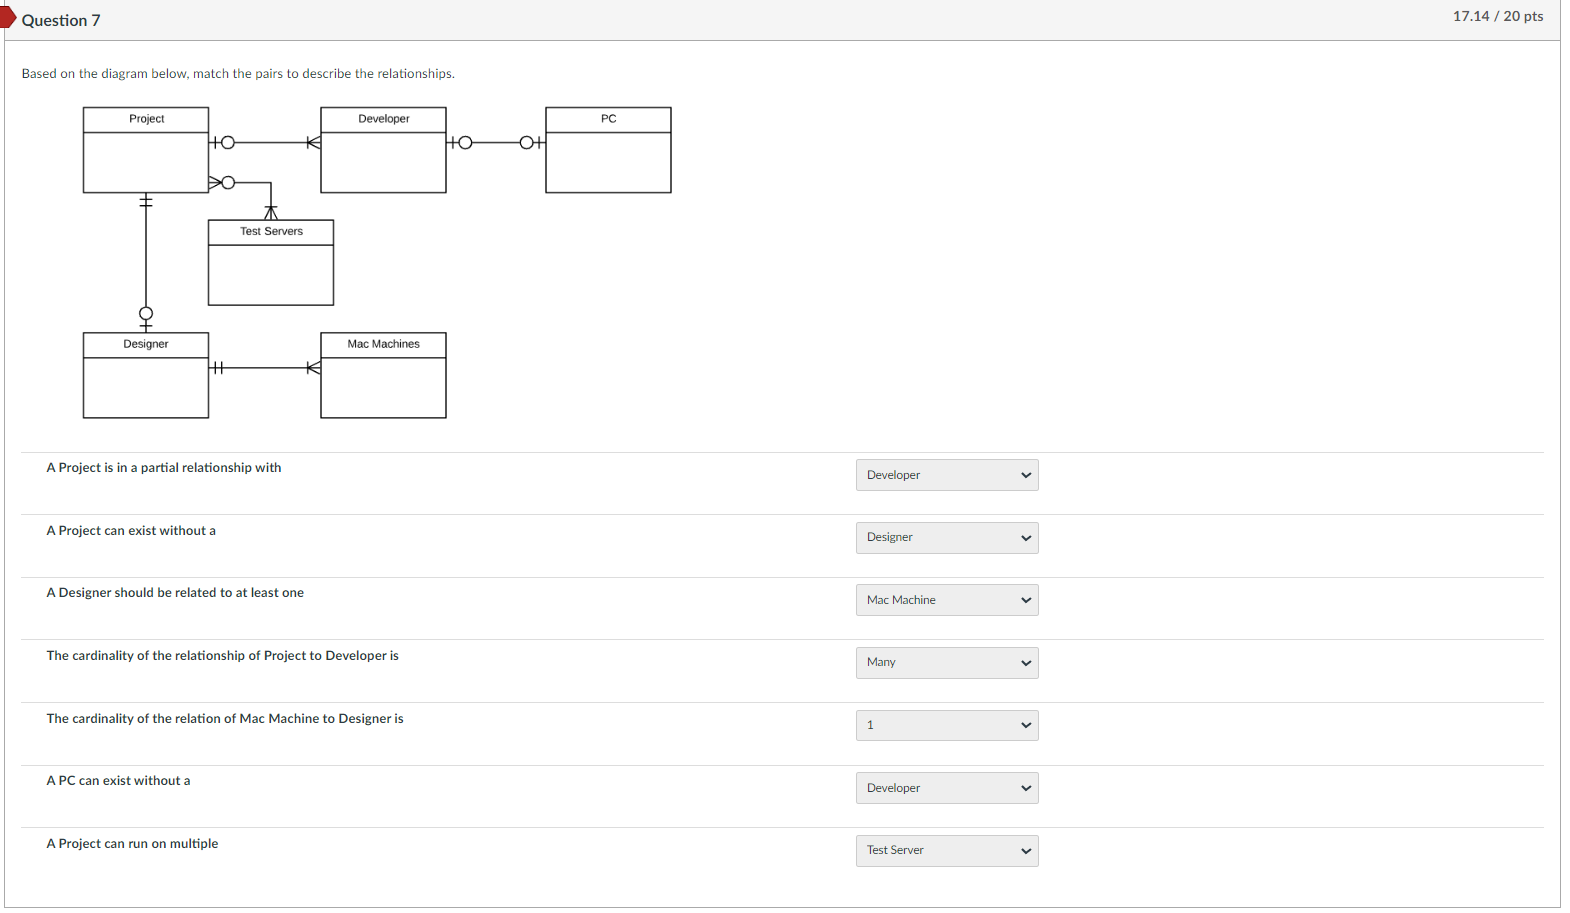Click the Mac Machines entity box
The image size is (1570, 913).
click(x=383, y=375)
